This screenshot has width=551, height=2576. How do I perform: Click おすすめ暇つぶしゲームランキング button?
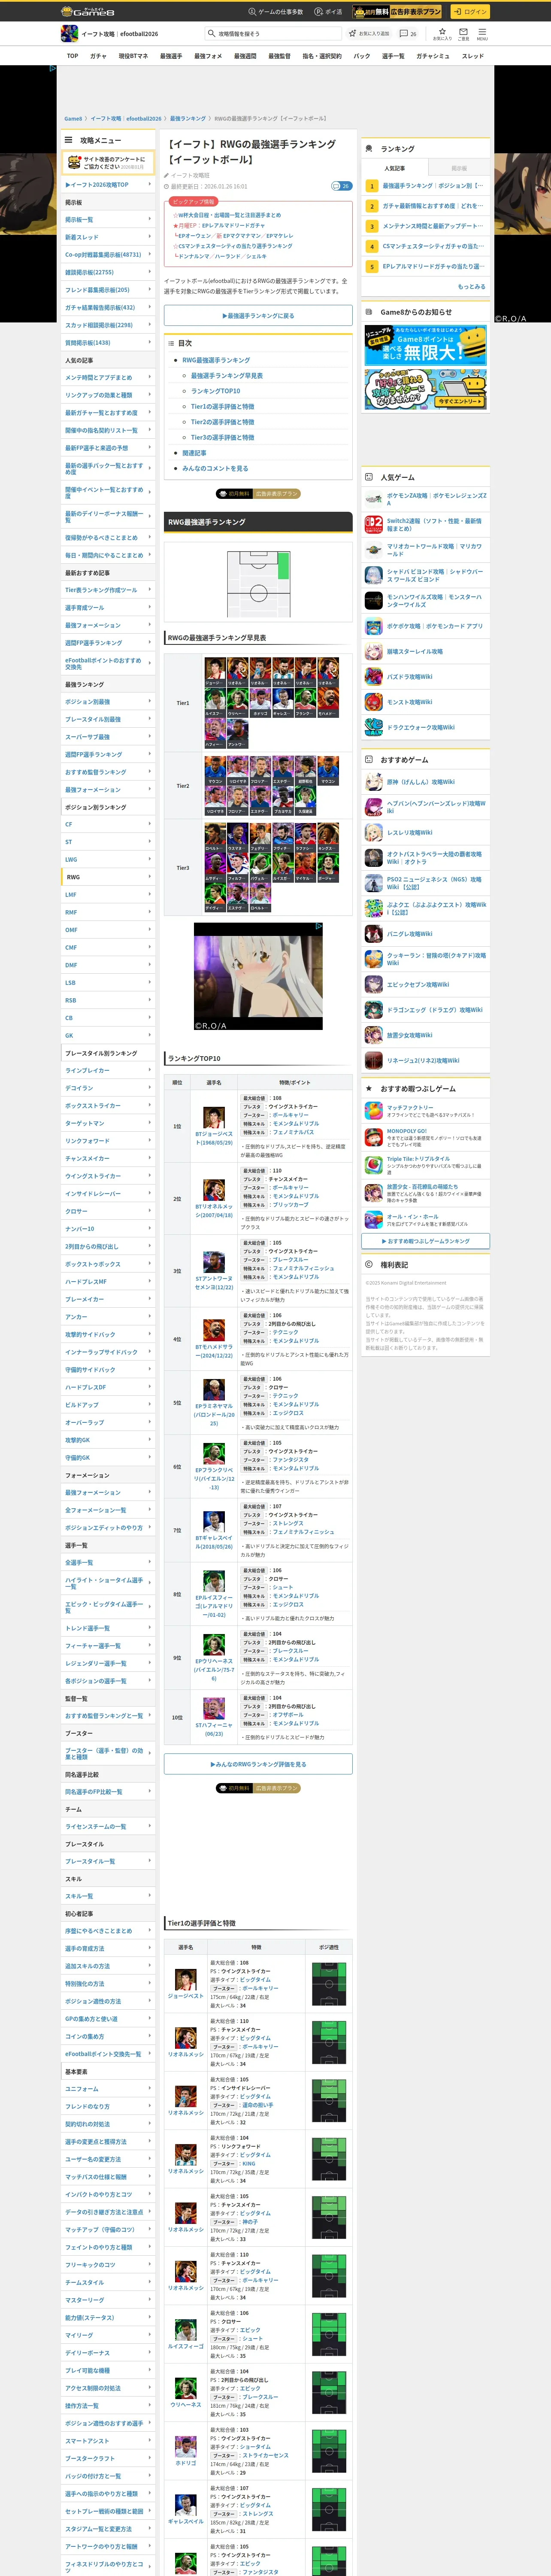coord(426,1241)
